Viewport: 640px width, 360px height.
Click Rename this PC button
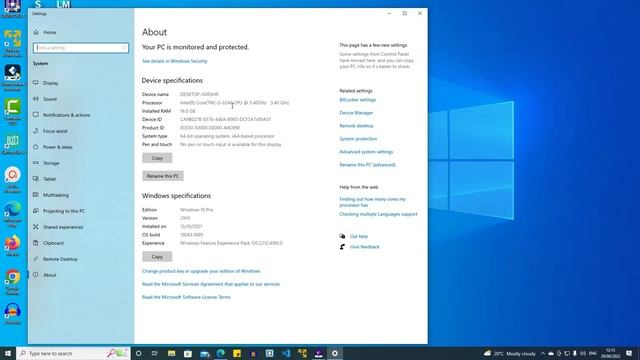pyautogui.click(x=163, y=176)
